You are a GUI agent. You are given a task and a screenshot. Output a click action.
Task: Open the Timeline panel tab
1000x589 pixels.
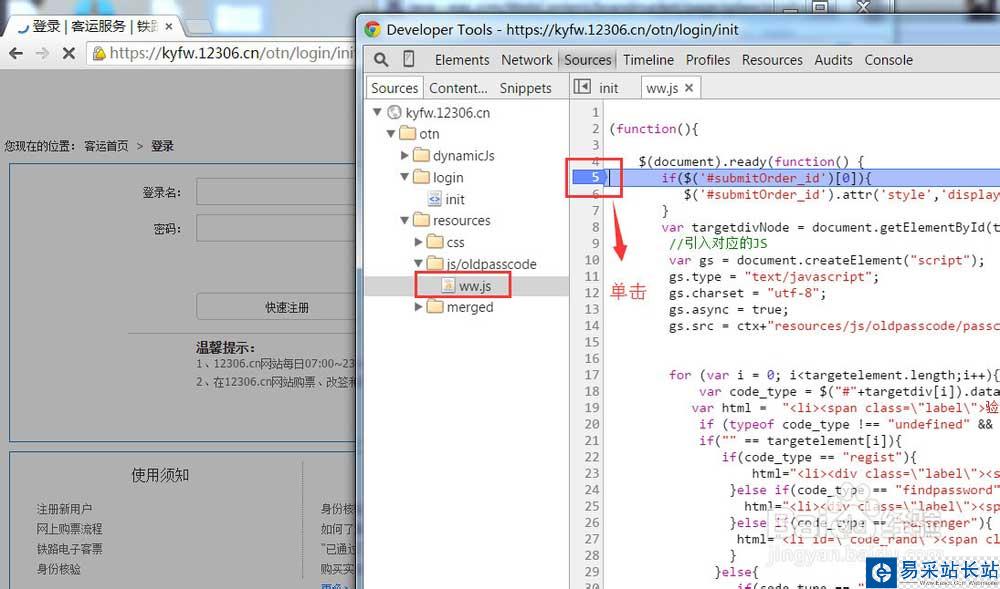[649, 60]
